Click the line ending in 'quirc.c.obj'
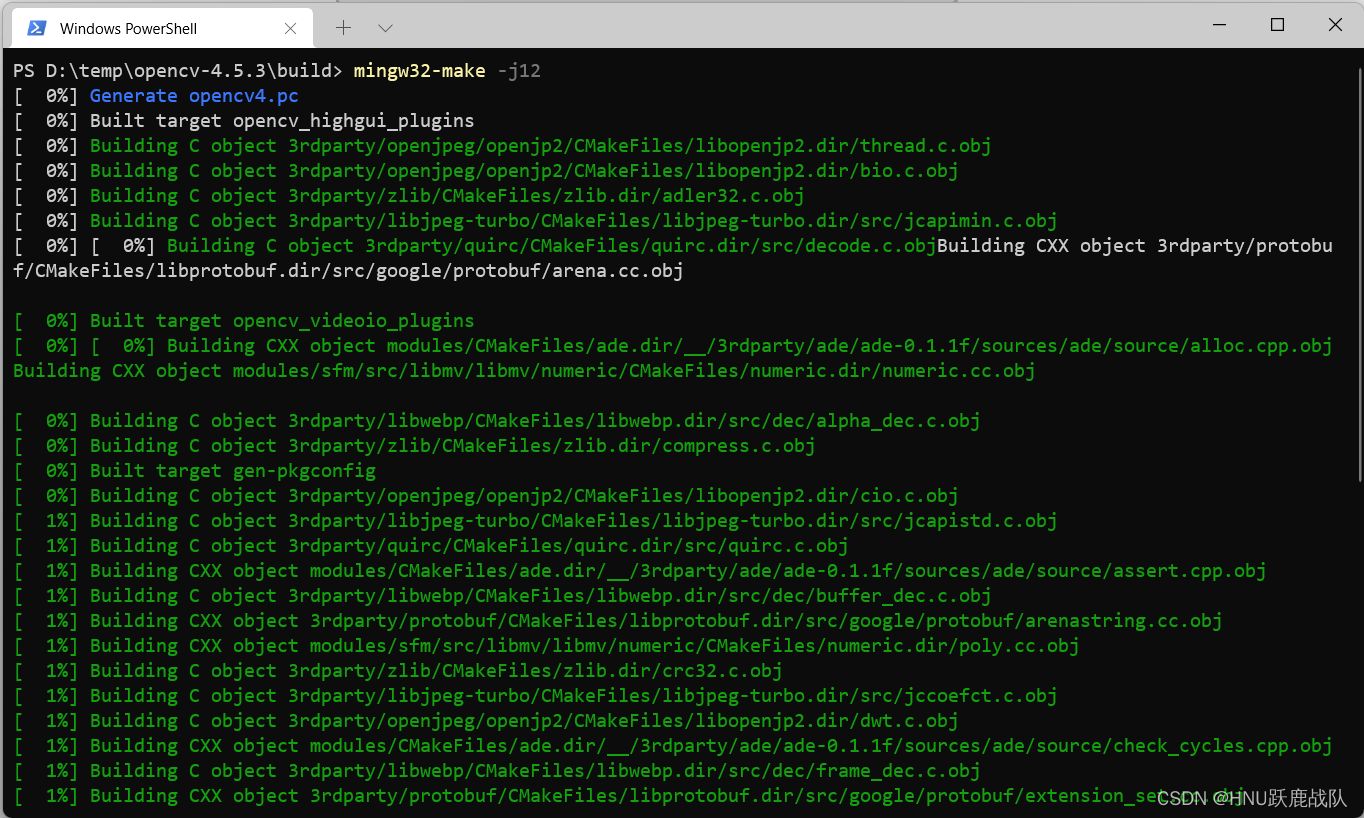The image size is (1364, 818). 431,546
